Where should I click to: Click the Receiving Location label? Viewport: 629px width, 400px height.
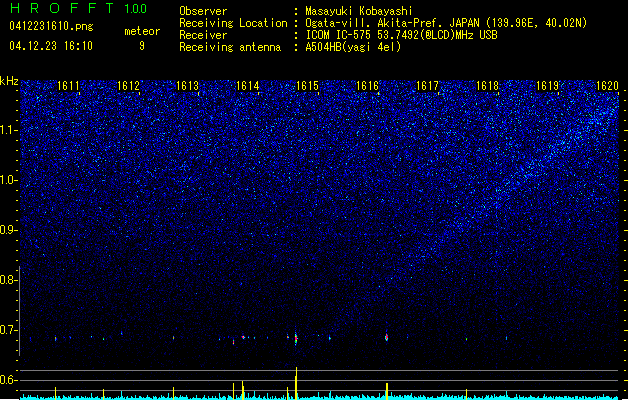(x=233, y=23)
